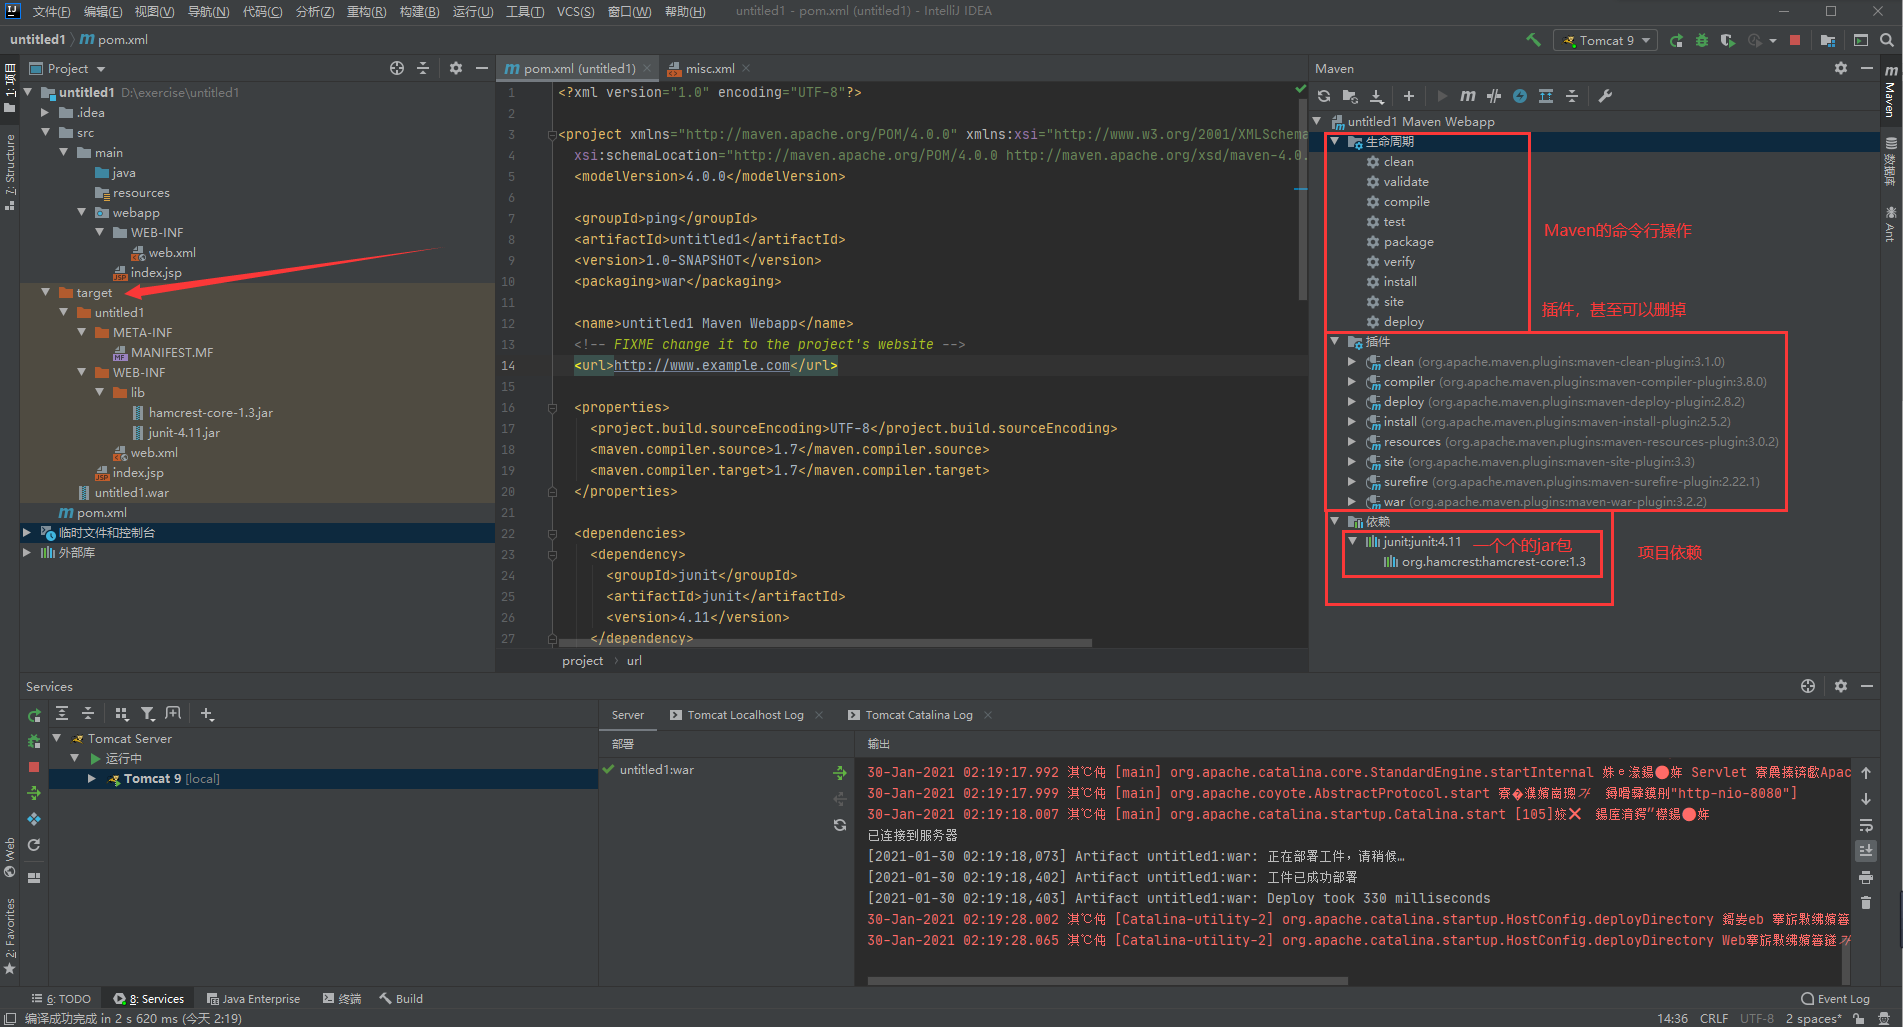
Task: Open 6: TODO tool window
Action: pyautogui.click(x=61, y=998)
